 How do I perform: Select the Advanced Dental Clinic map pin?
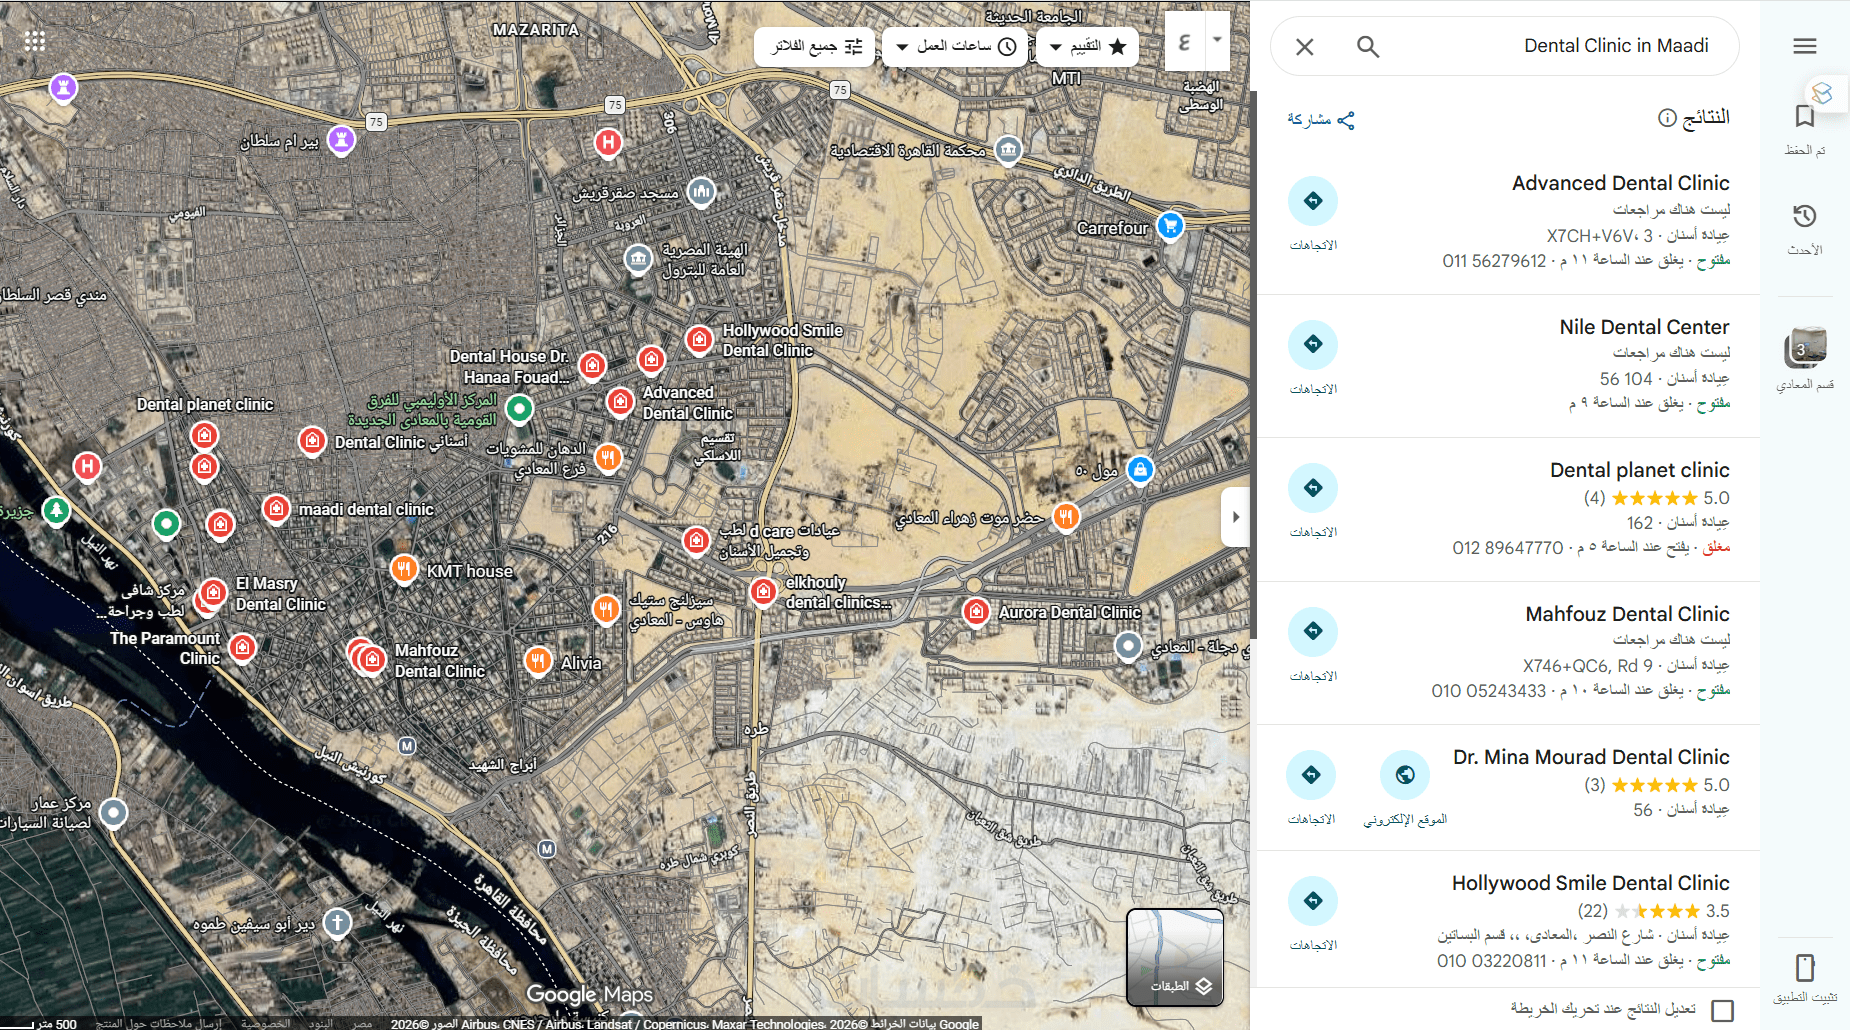pos(621,402)
